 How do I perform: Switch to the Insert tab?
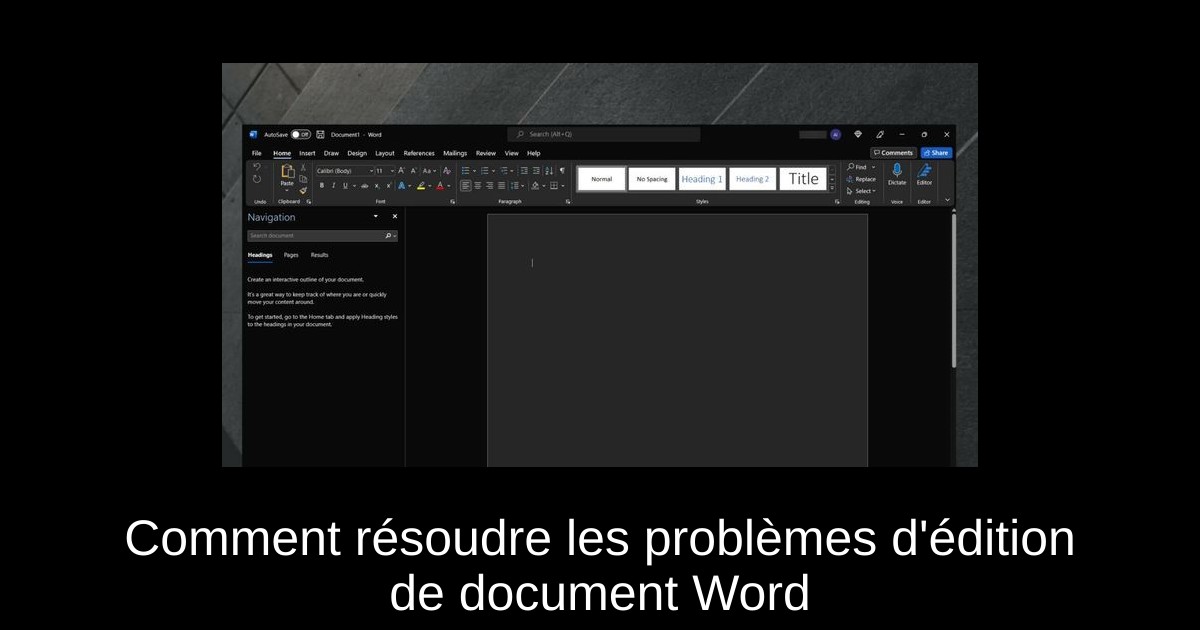tap(307, 153)
